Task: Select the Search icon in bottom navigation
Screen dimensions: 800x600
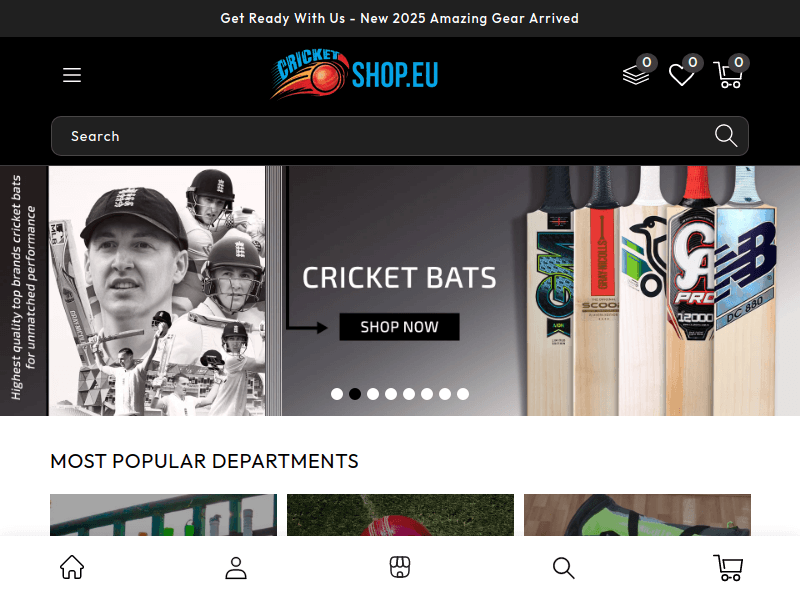Action: [x=563, y=567]
